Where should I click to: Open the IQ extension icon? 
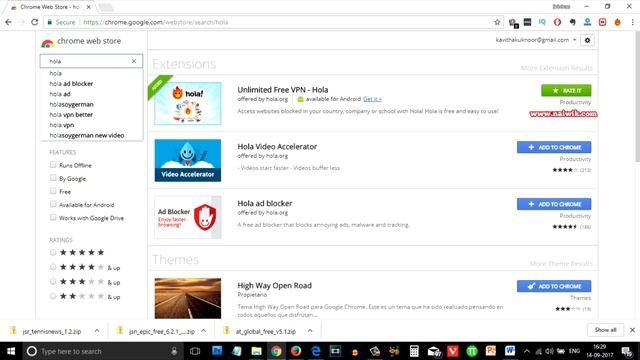click(x=542, y=22)
